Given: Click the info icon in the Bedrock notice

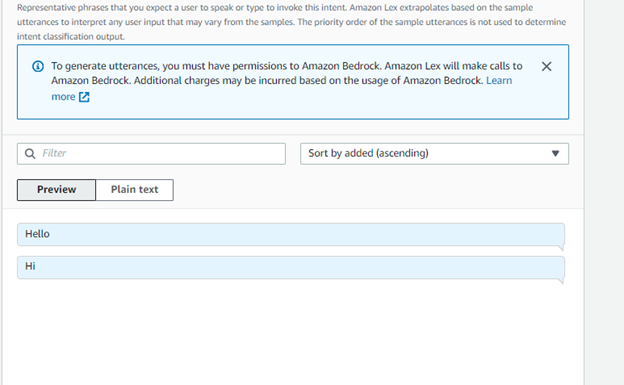Looking at the screenshot, I should (38, 66).
